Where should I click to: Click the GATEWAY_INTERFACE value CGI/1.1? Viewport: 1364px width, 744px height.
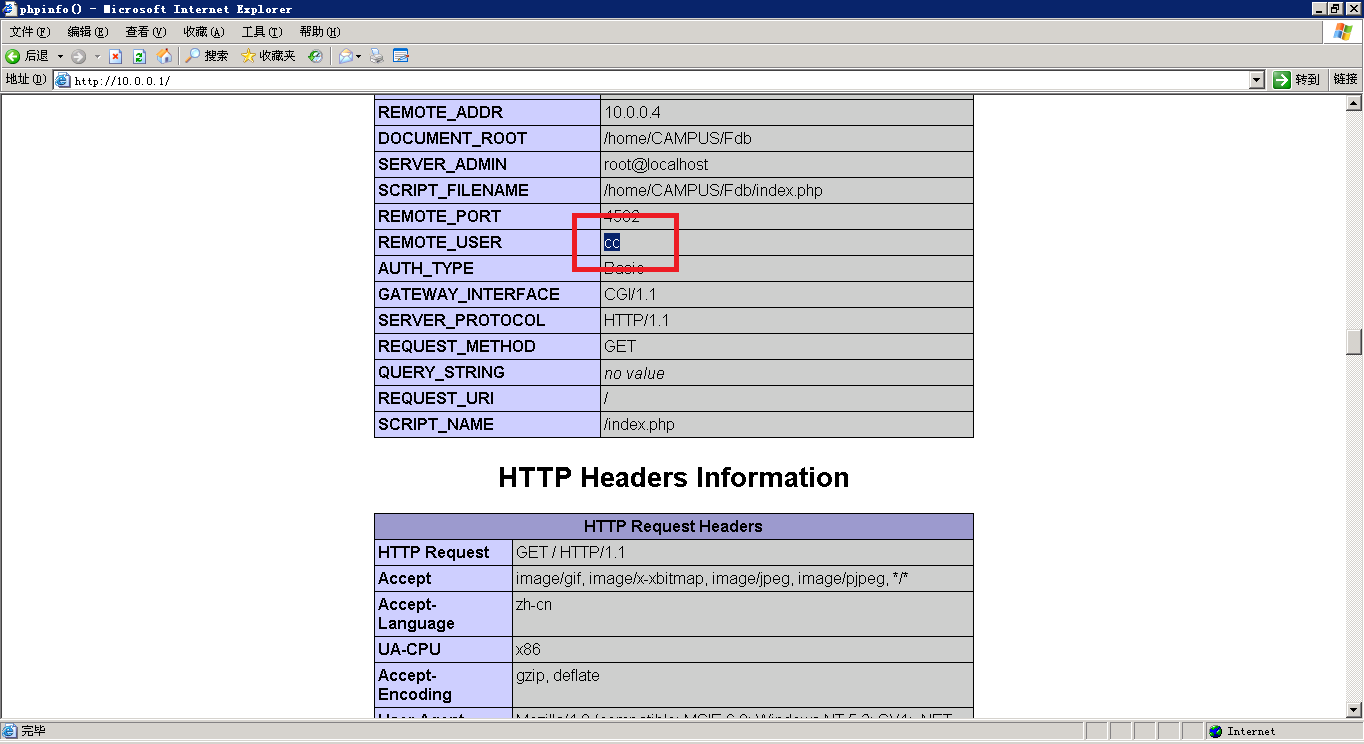pos(630,294)
